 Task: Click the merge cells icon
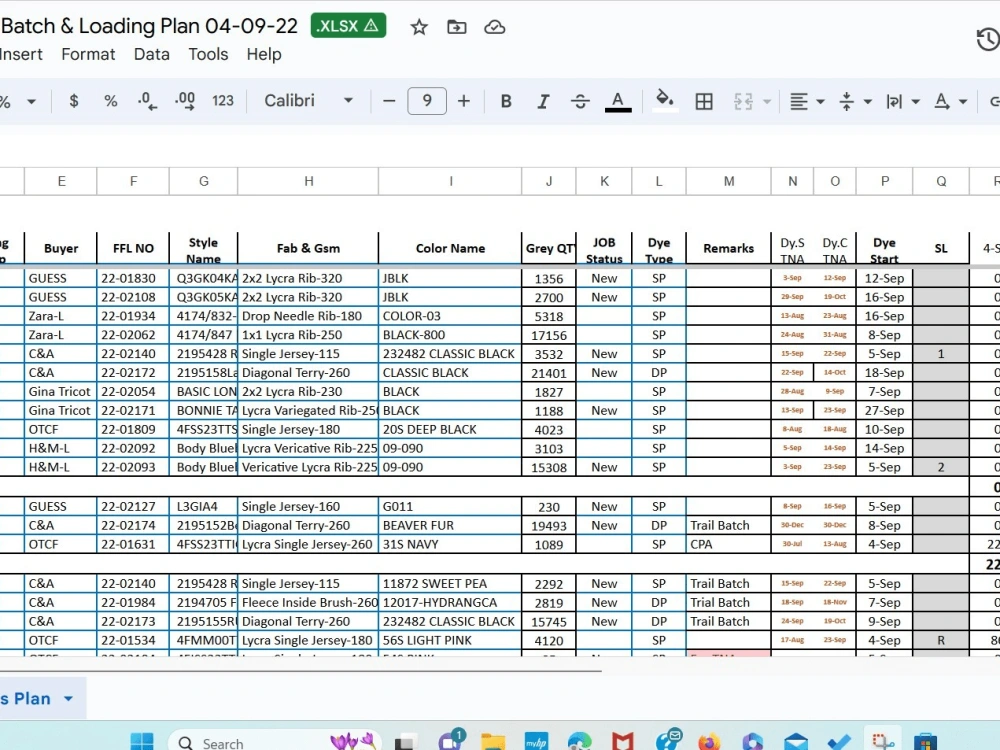[x=743, y=101]
